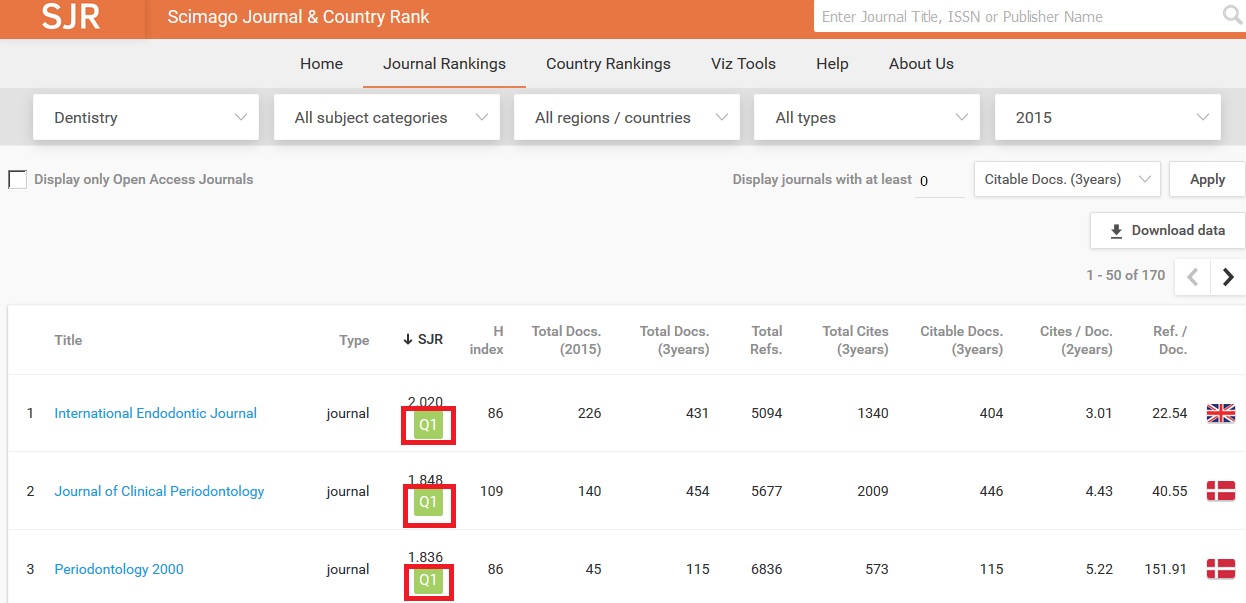The height and width of the screenshot is (603, 1246).
Task: Click Ref. / Doc. column header
Action: tap(1170, 340)
